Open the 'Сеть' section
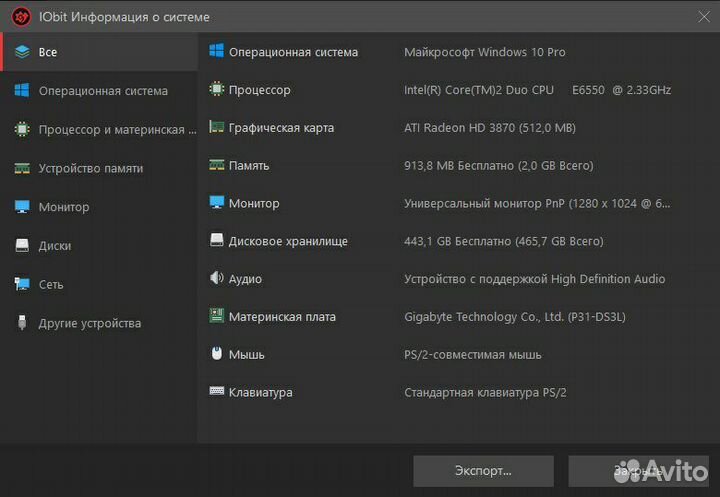The height and width of the screenshot is (497, 720). pos(100,284)
